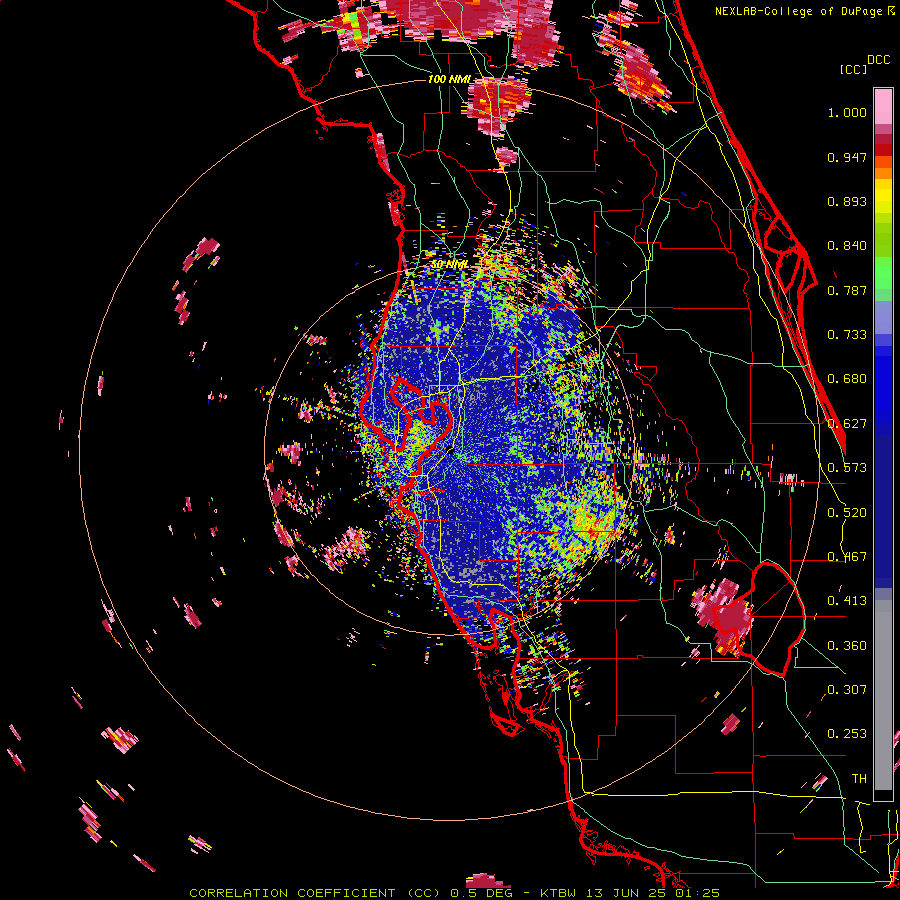Select the 0.253 legend value
This screenshot has height=900, width=900.
pyautogui.click(x=847, y=734)
